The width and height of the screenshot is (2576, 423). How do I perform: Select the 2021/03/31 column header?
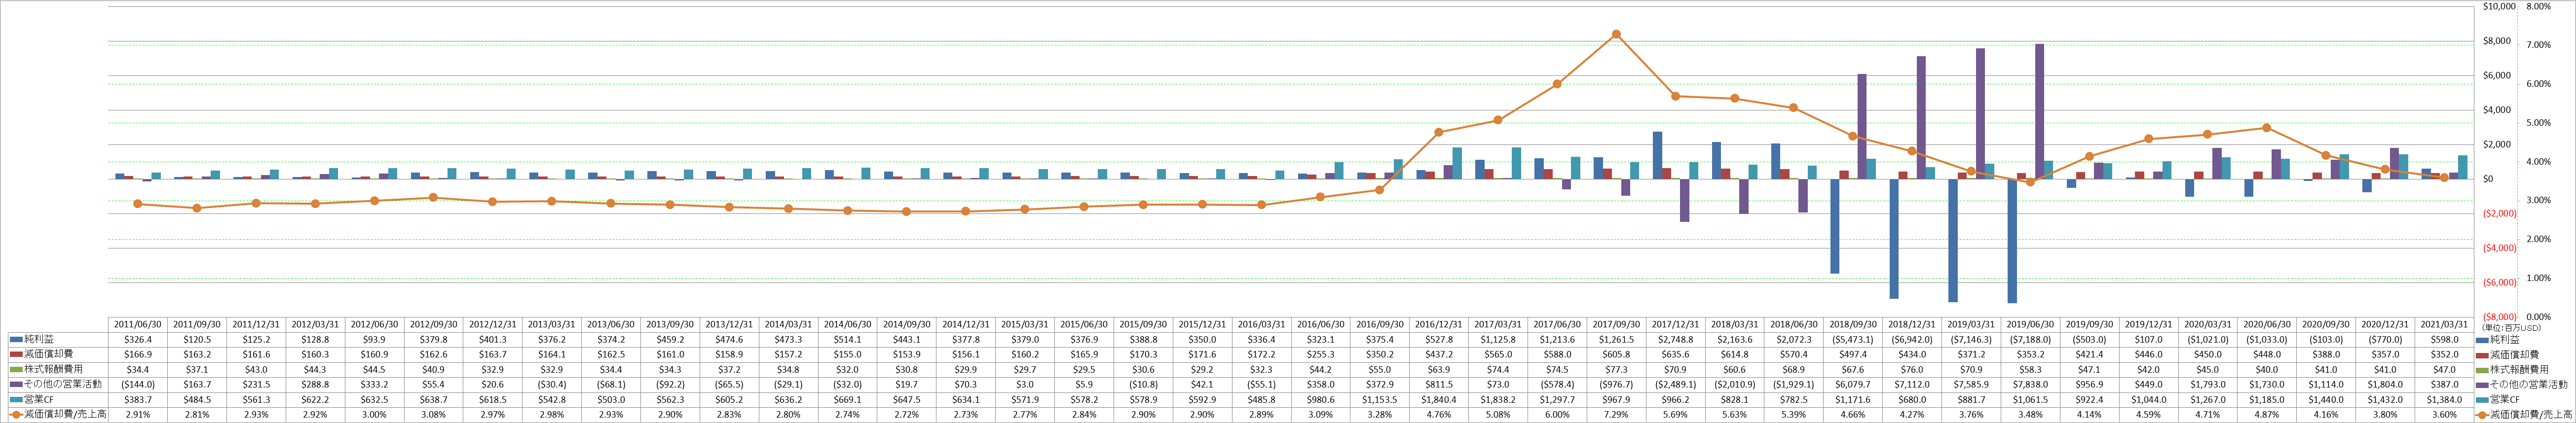click(x=2444, y=325)
